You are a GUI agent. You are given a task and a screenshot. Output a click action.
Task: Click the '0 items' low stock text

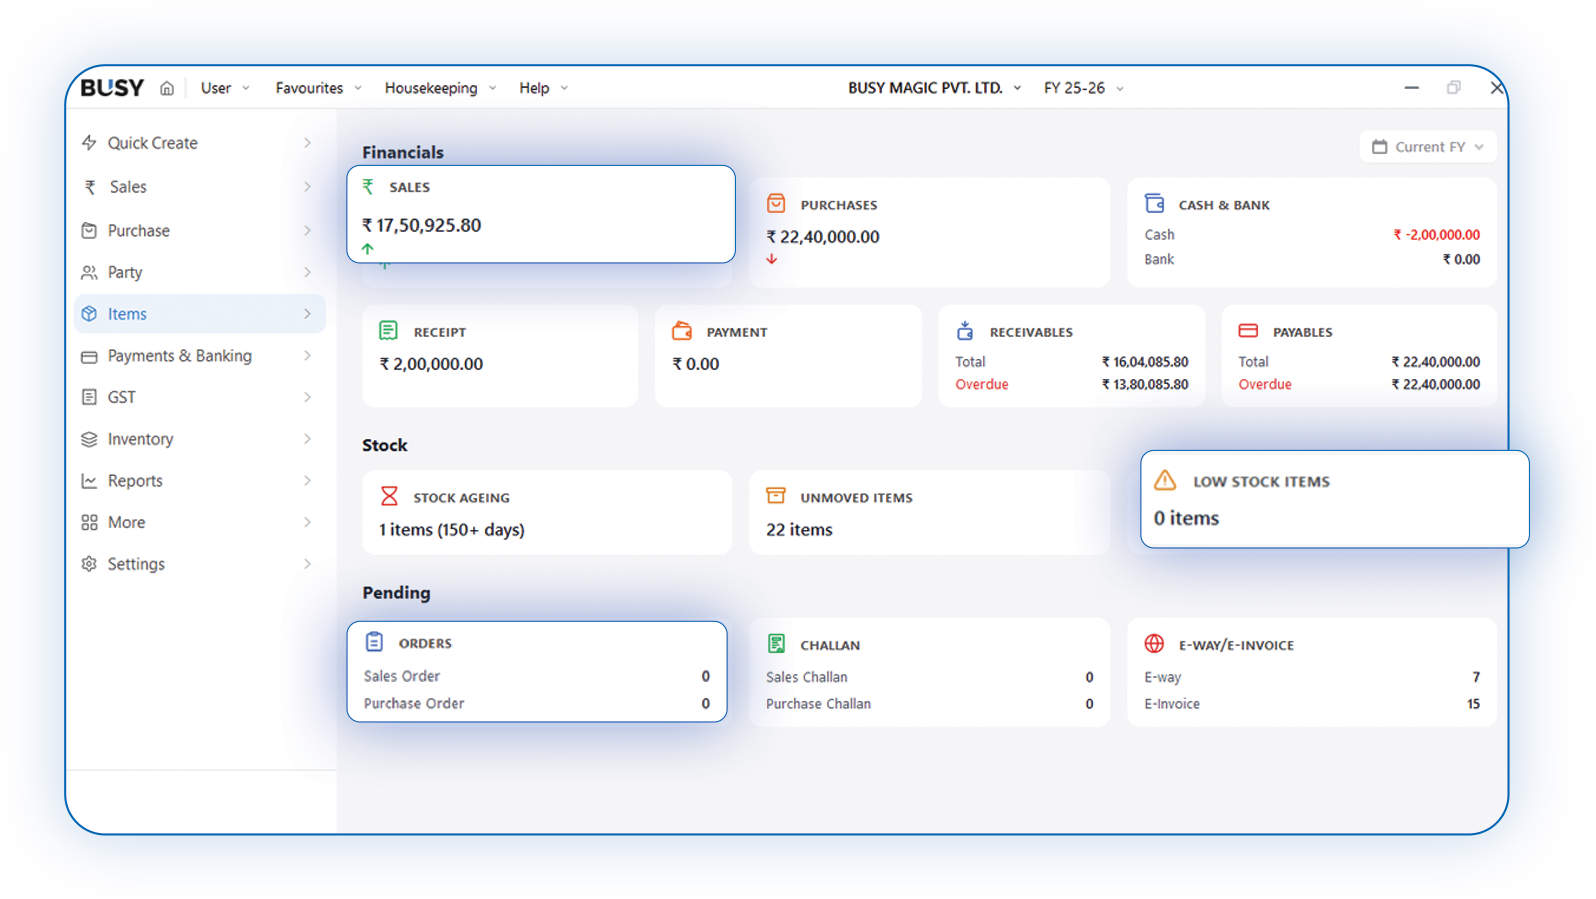click(x=1186, y=518)
